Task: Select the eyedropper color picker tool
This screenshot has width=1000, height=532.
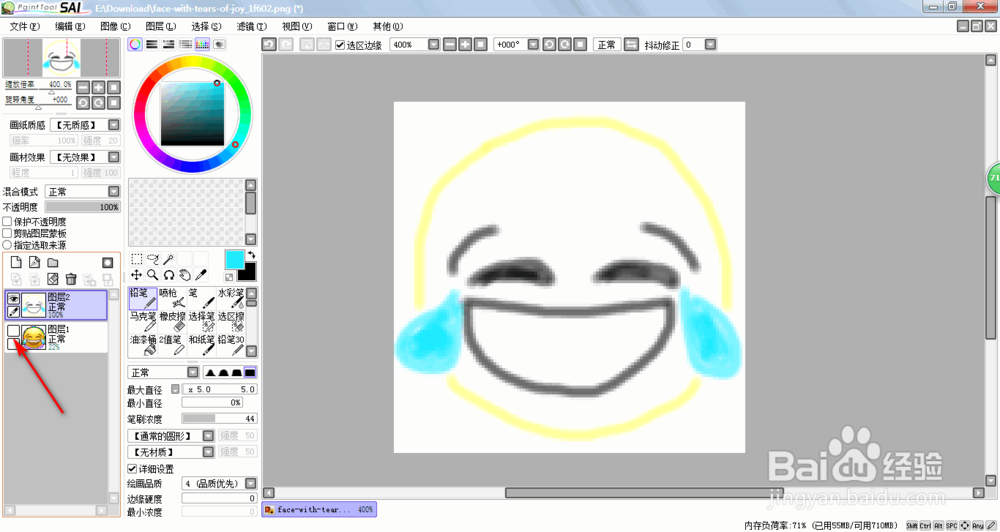Action: tap(200, 275)
